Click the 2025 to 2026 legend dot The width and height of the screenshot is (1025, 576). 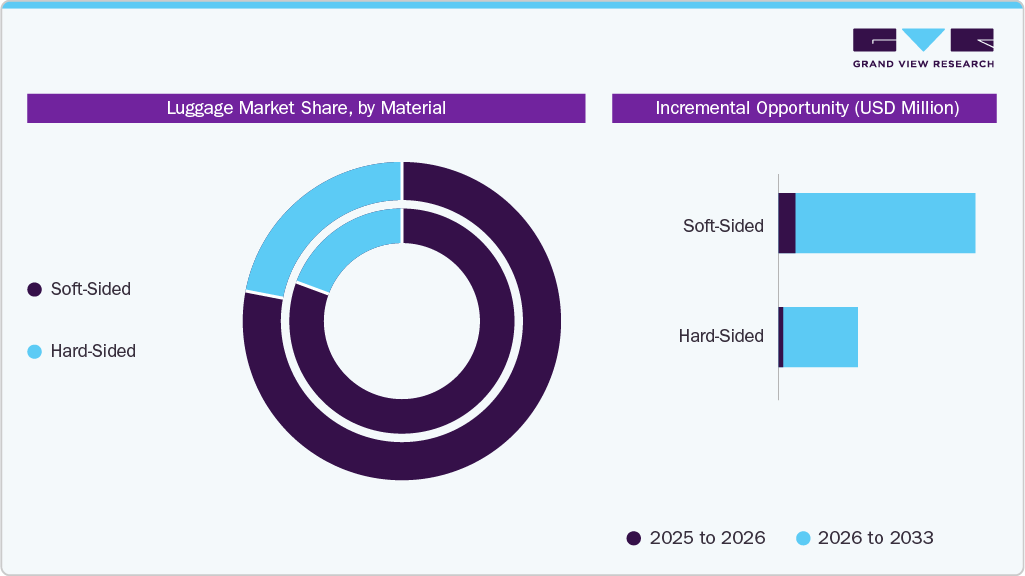(633, 538)
